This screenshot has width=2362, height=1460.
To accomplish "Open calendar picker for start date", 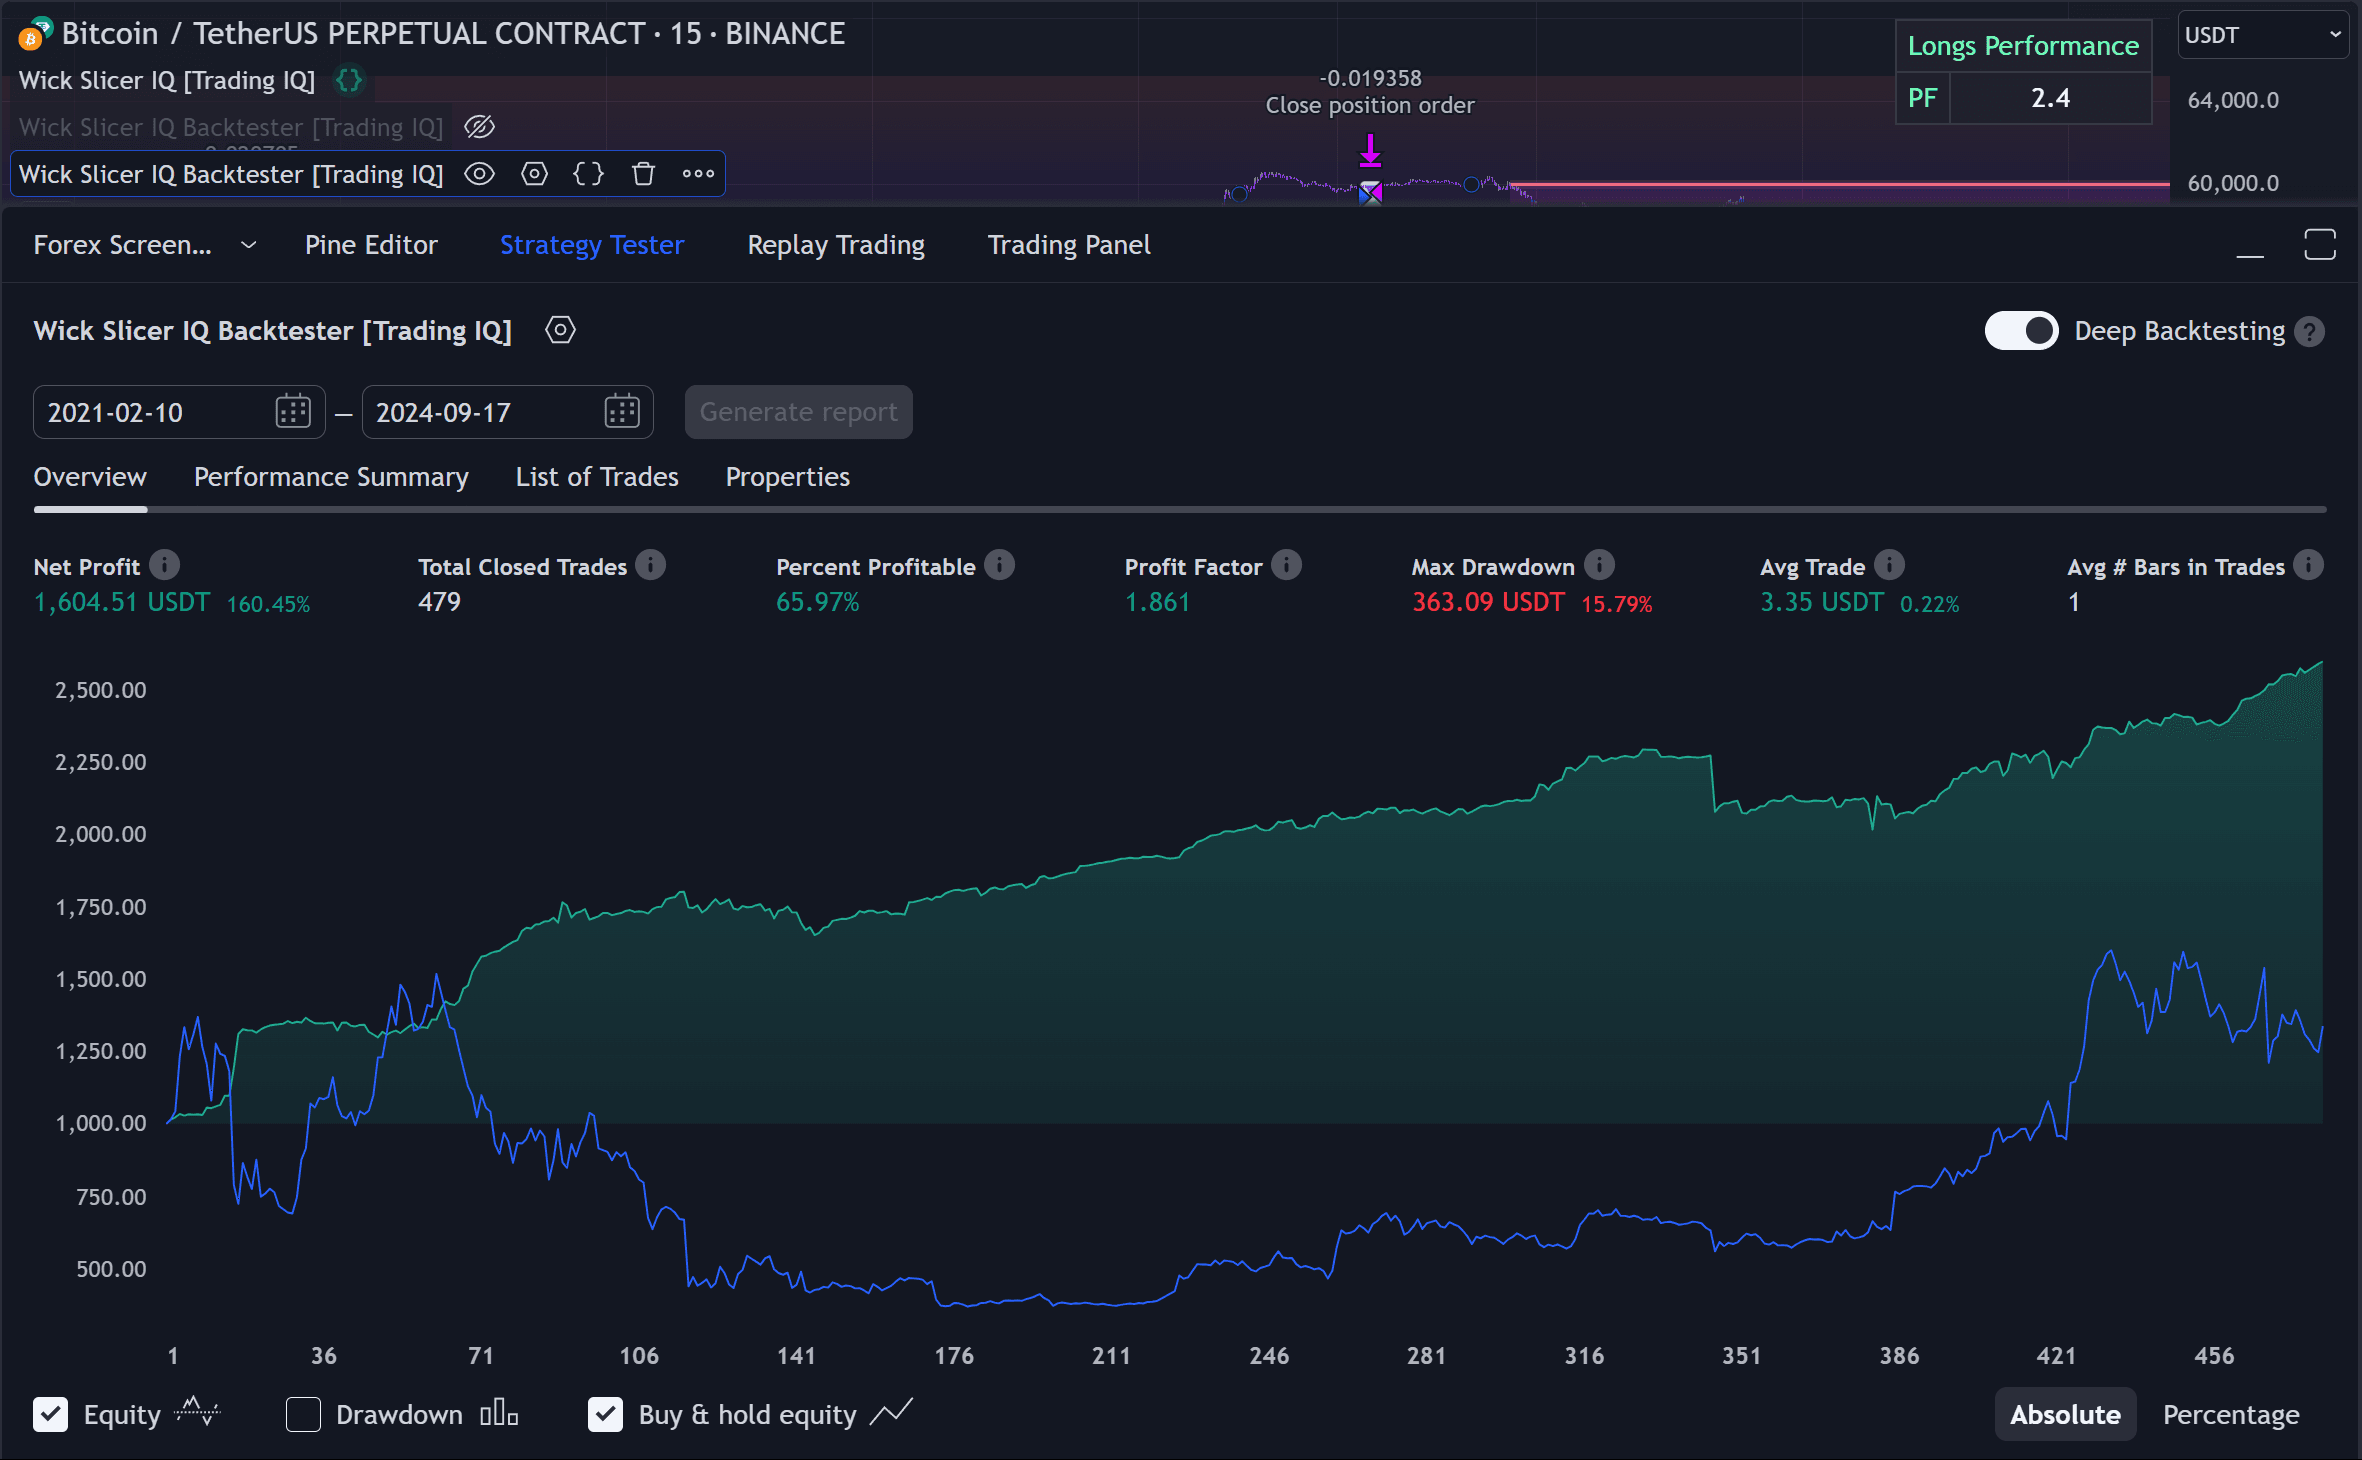I will [293, 411].
